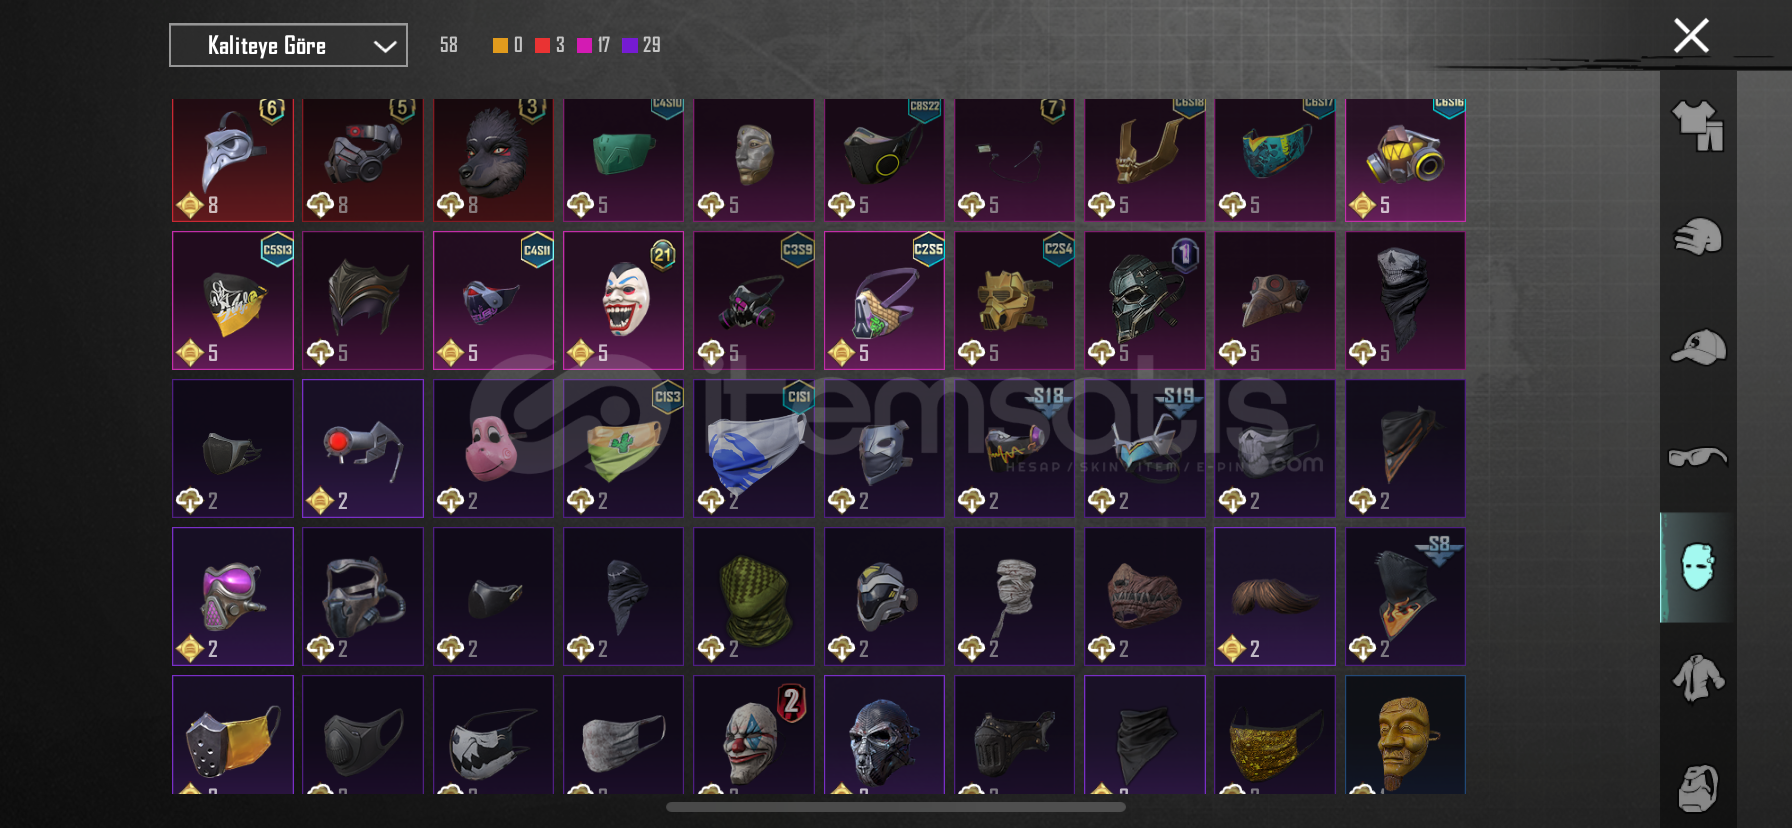This screenshot has height=828, width=1792.
Task: Close the inventory with X button
Action: click(1691, 36)
